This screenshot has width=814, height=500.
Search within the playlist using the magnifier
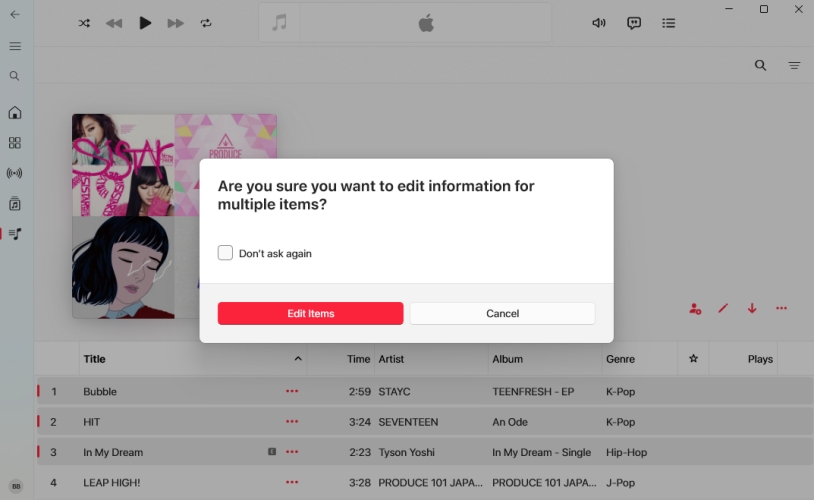tap(761, 65)
